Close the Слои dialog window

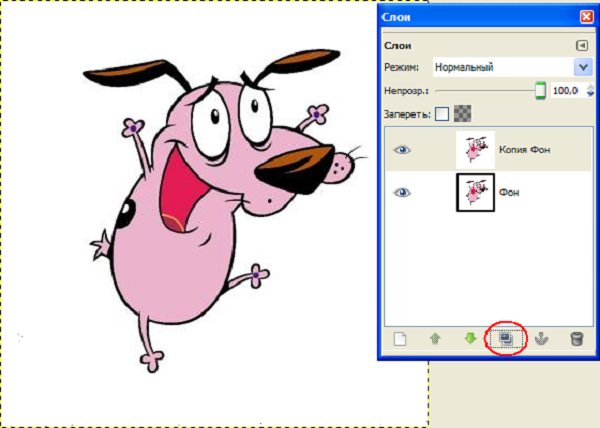pos(586,17)
